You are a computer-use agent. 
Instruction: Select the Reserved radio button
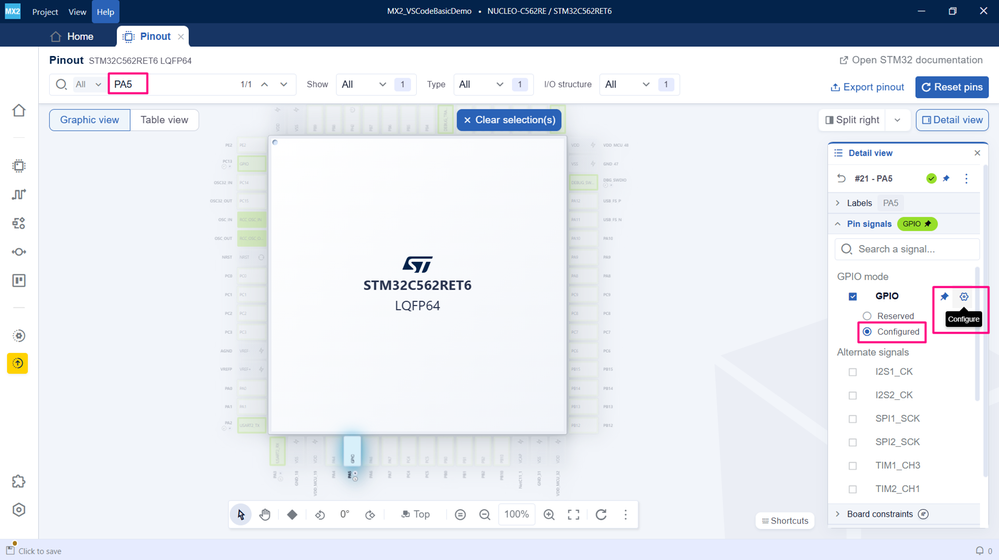coord(867,316)
